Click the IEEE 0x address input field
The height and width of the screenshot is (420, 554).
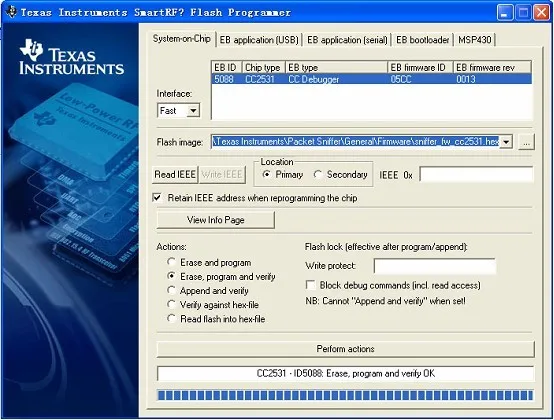[x=476, y=174]
